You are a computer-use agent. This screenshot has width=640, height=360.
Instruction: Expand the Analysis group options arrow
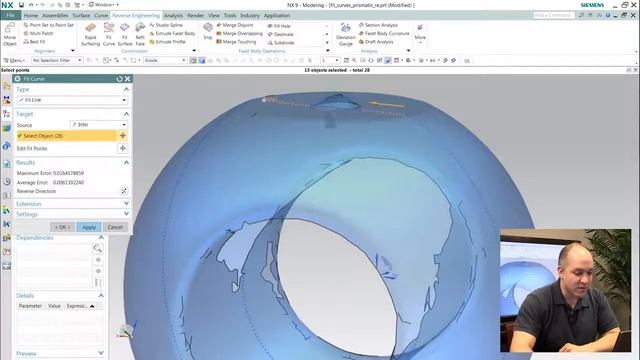coord(409,51)
